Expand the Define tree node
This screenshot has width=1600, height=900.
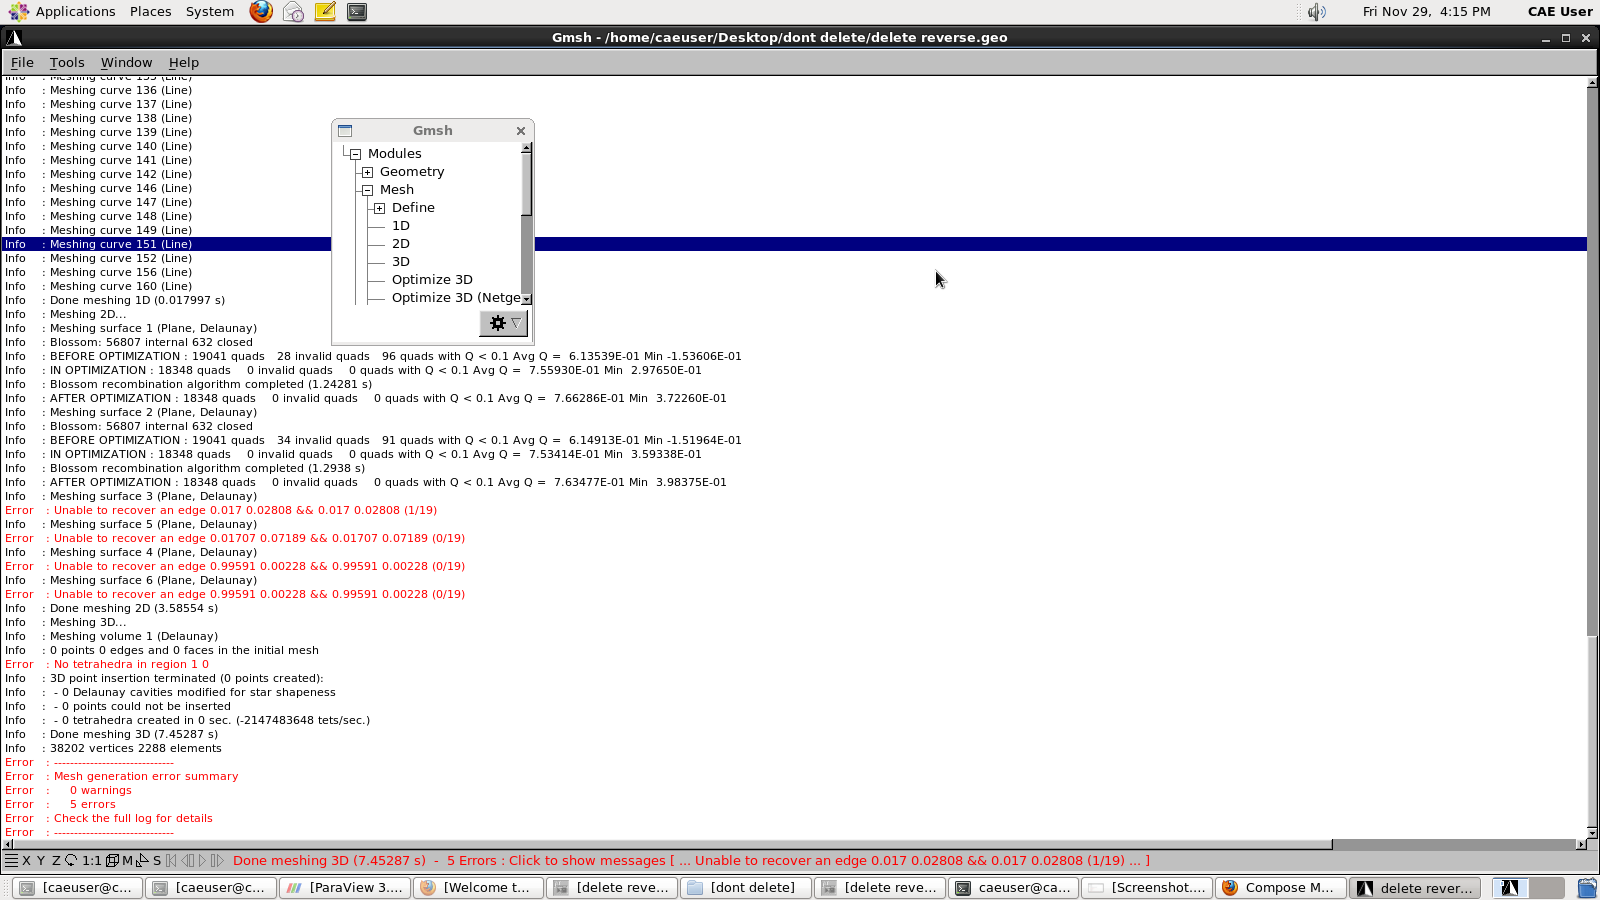(379, 208)
